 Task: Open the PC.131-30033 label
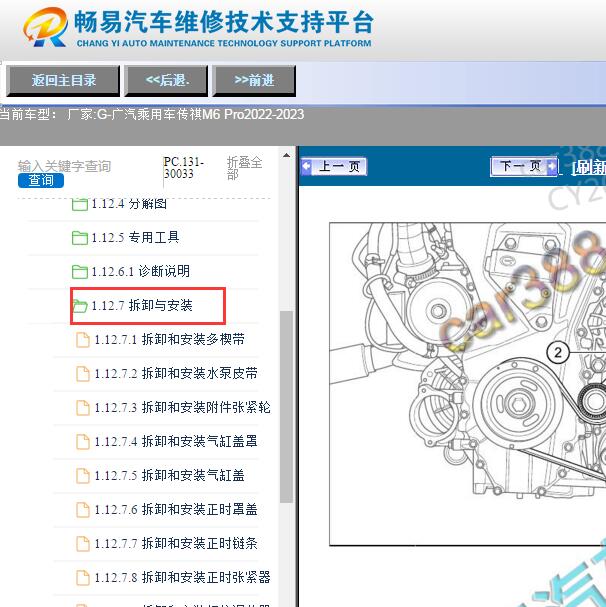pos(184,168)
